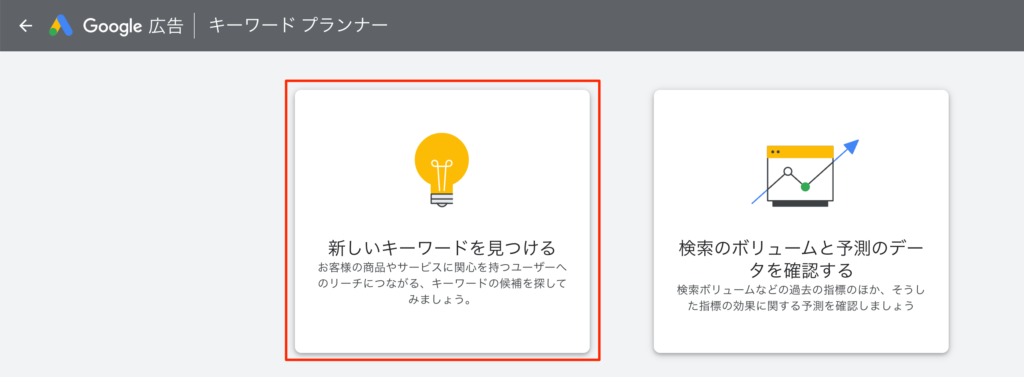This screenshot has height=377, width=1024.
Task: Click the Google Ads triangle logo
Action: [61, 25]
